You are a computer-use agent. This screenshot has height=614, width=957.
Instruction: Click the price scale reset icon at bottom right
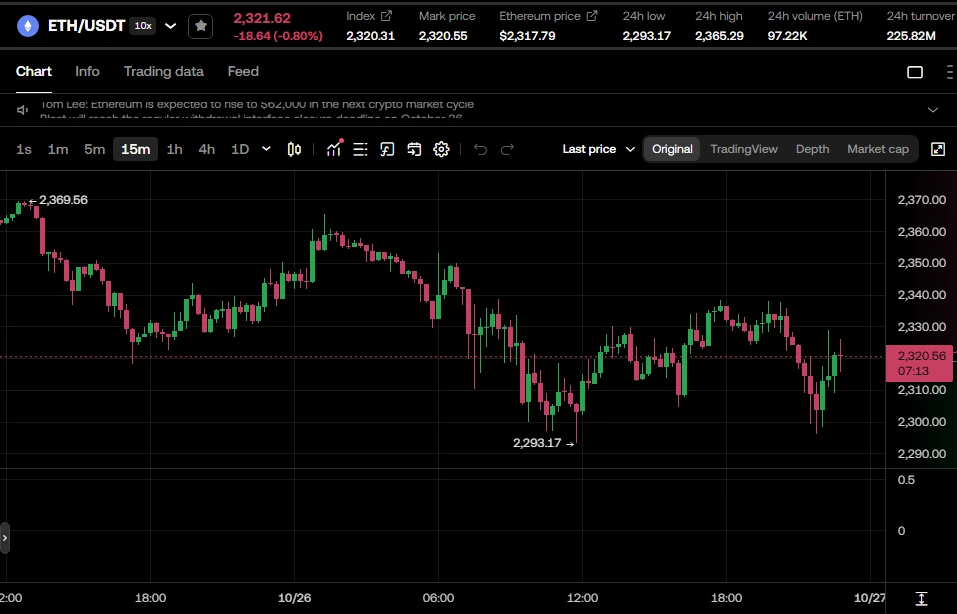click(922, 598)
